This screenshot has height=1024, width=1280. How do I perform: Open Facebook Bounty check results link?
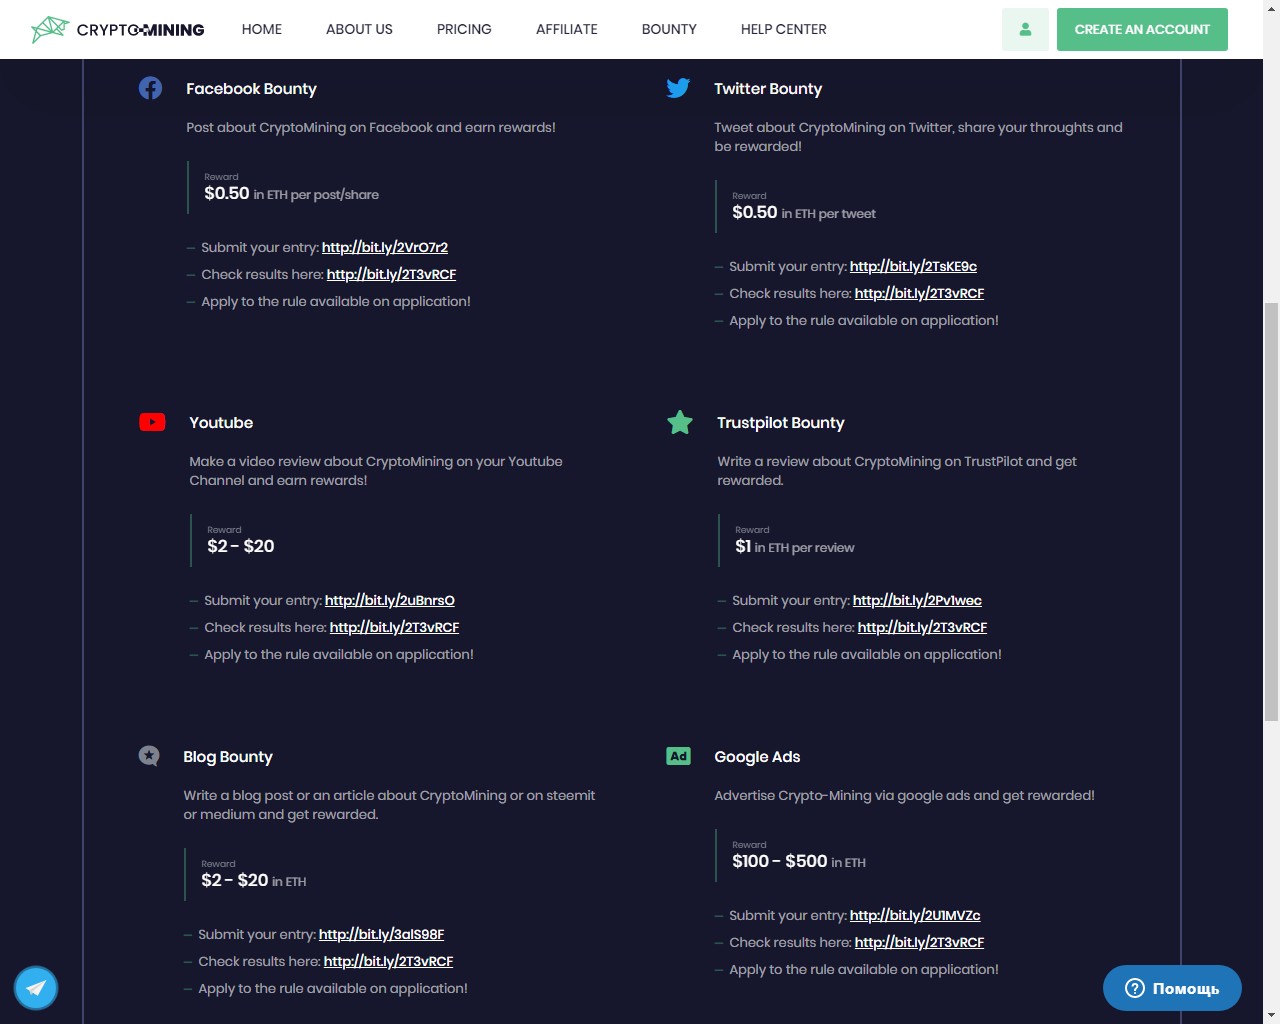tap(391, 274)
